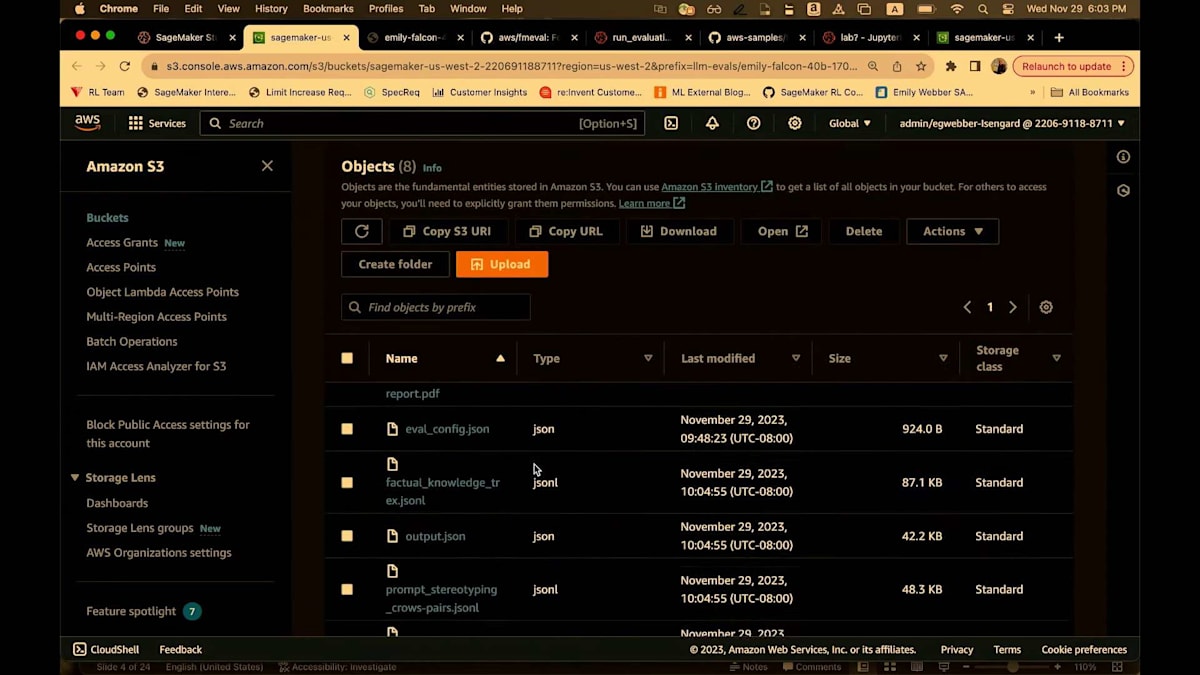Click the Chrome back arrow
Screen dimensions: 1200x675
pyautogui.click(x=77, y=66)
